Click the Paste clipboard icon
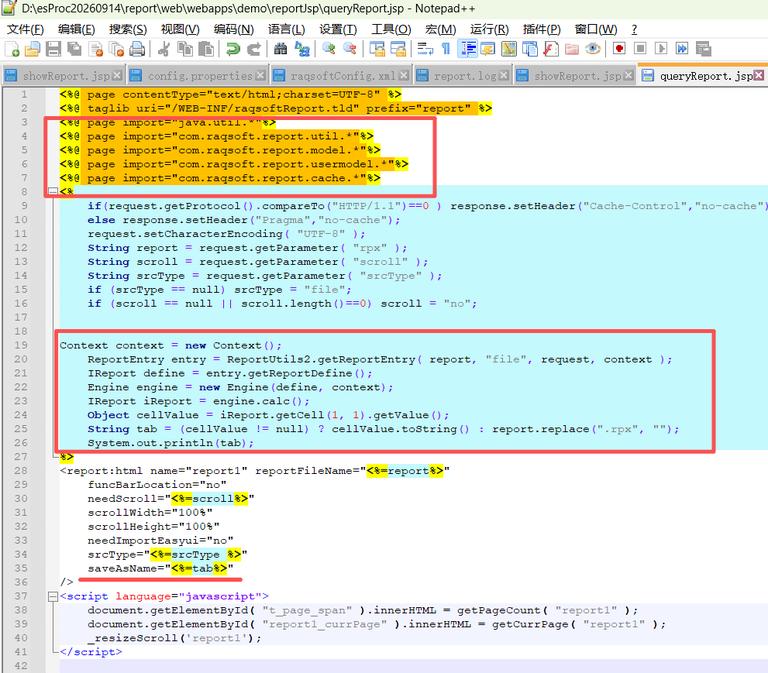This screenshot has width=768, height=673. pyautogui.click(x=206, y=49)
